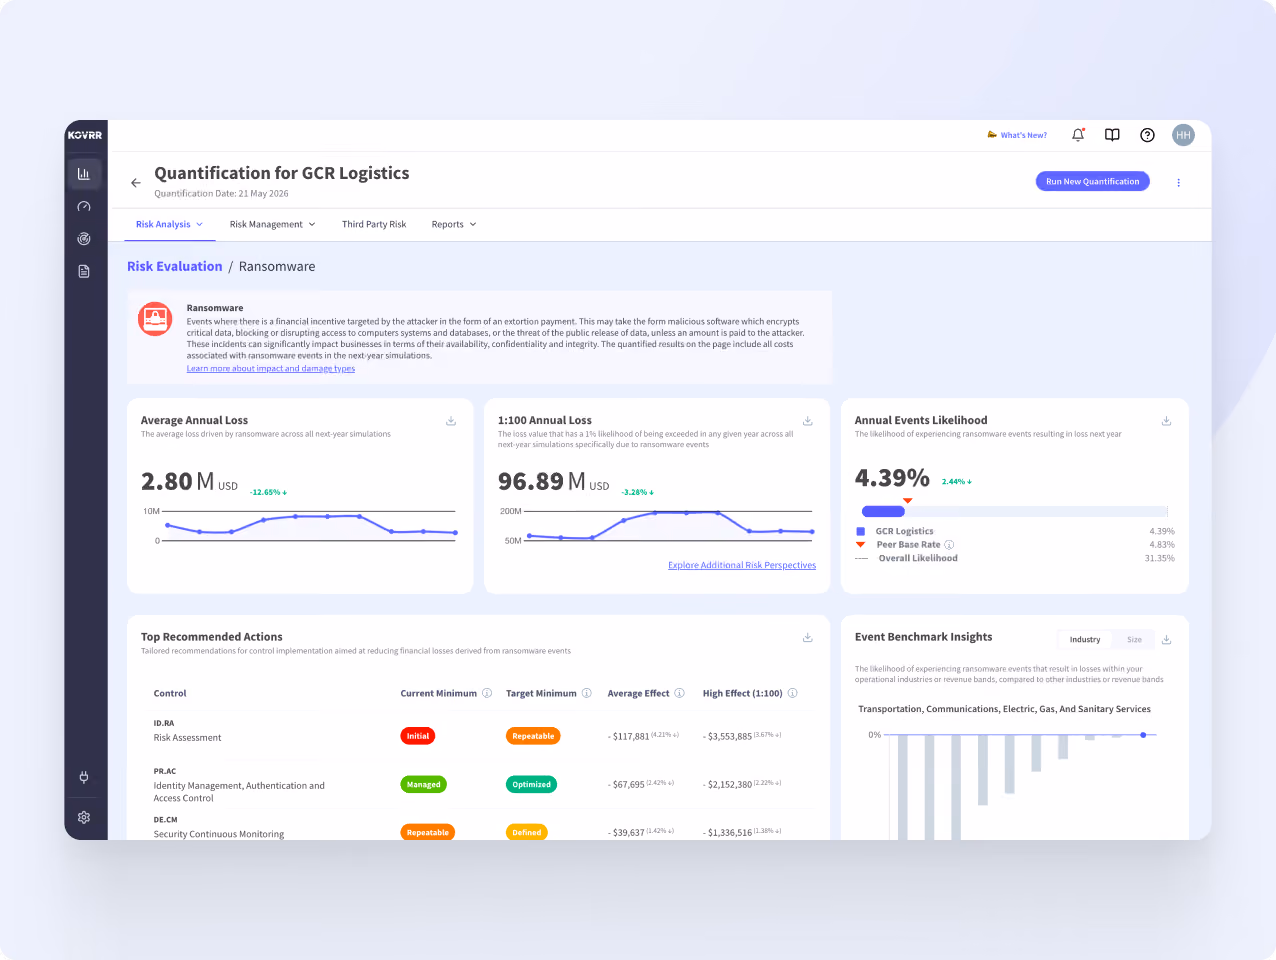Open the help question mark icon
The width and height of the screenshot is (1276, 960).
[x=1147, y=135]
